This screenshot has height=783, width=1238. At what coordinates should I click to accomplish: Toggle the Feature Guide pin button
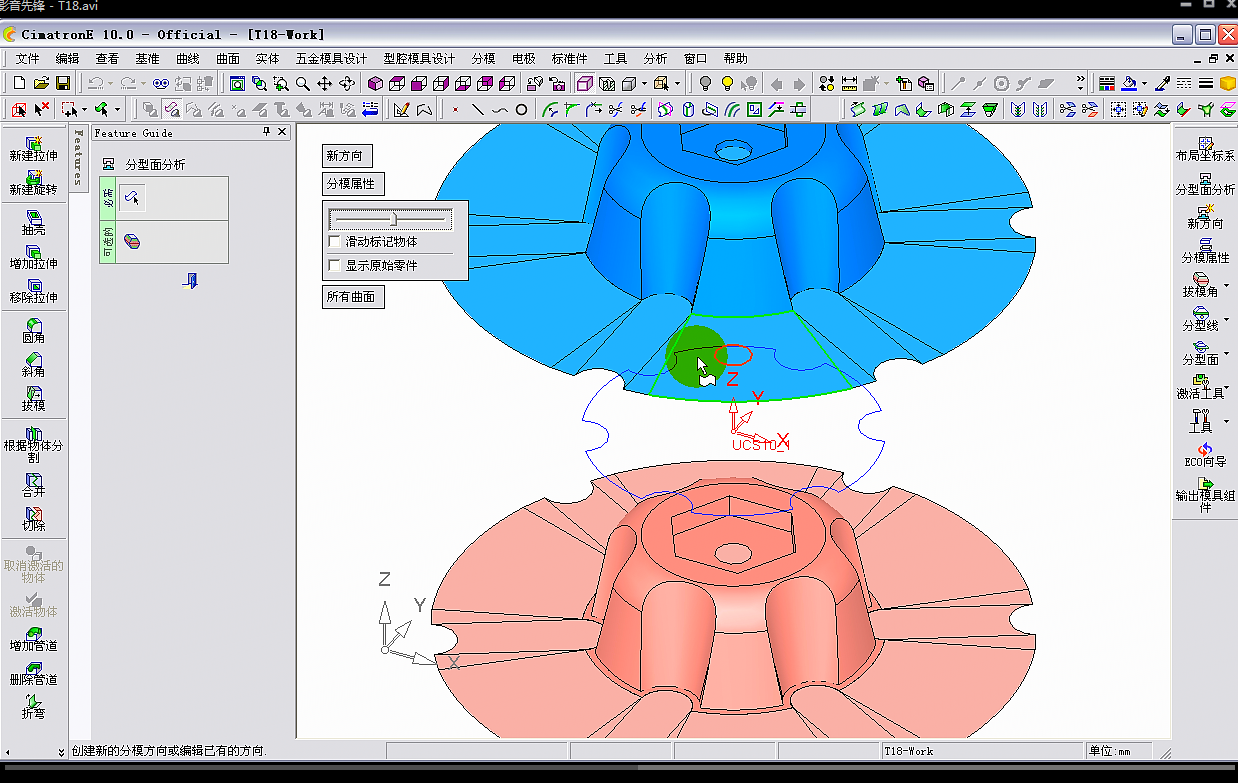(x=267, y=132)
